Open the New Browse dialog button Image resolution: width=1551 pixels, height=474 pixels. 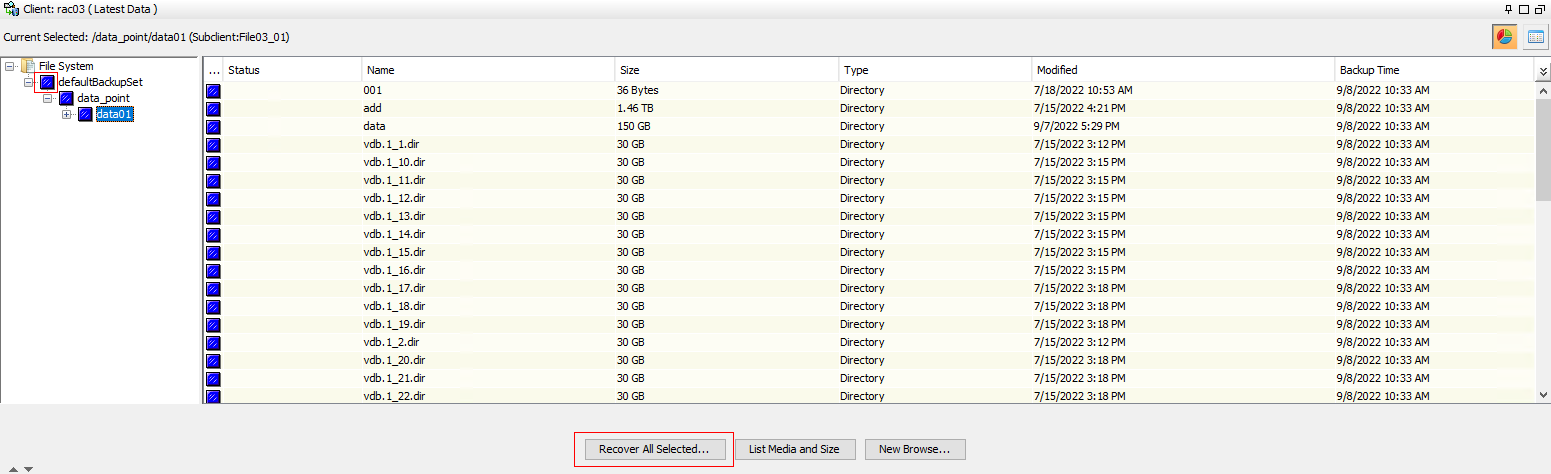(915, 449)
